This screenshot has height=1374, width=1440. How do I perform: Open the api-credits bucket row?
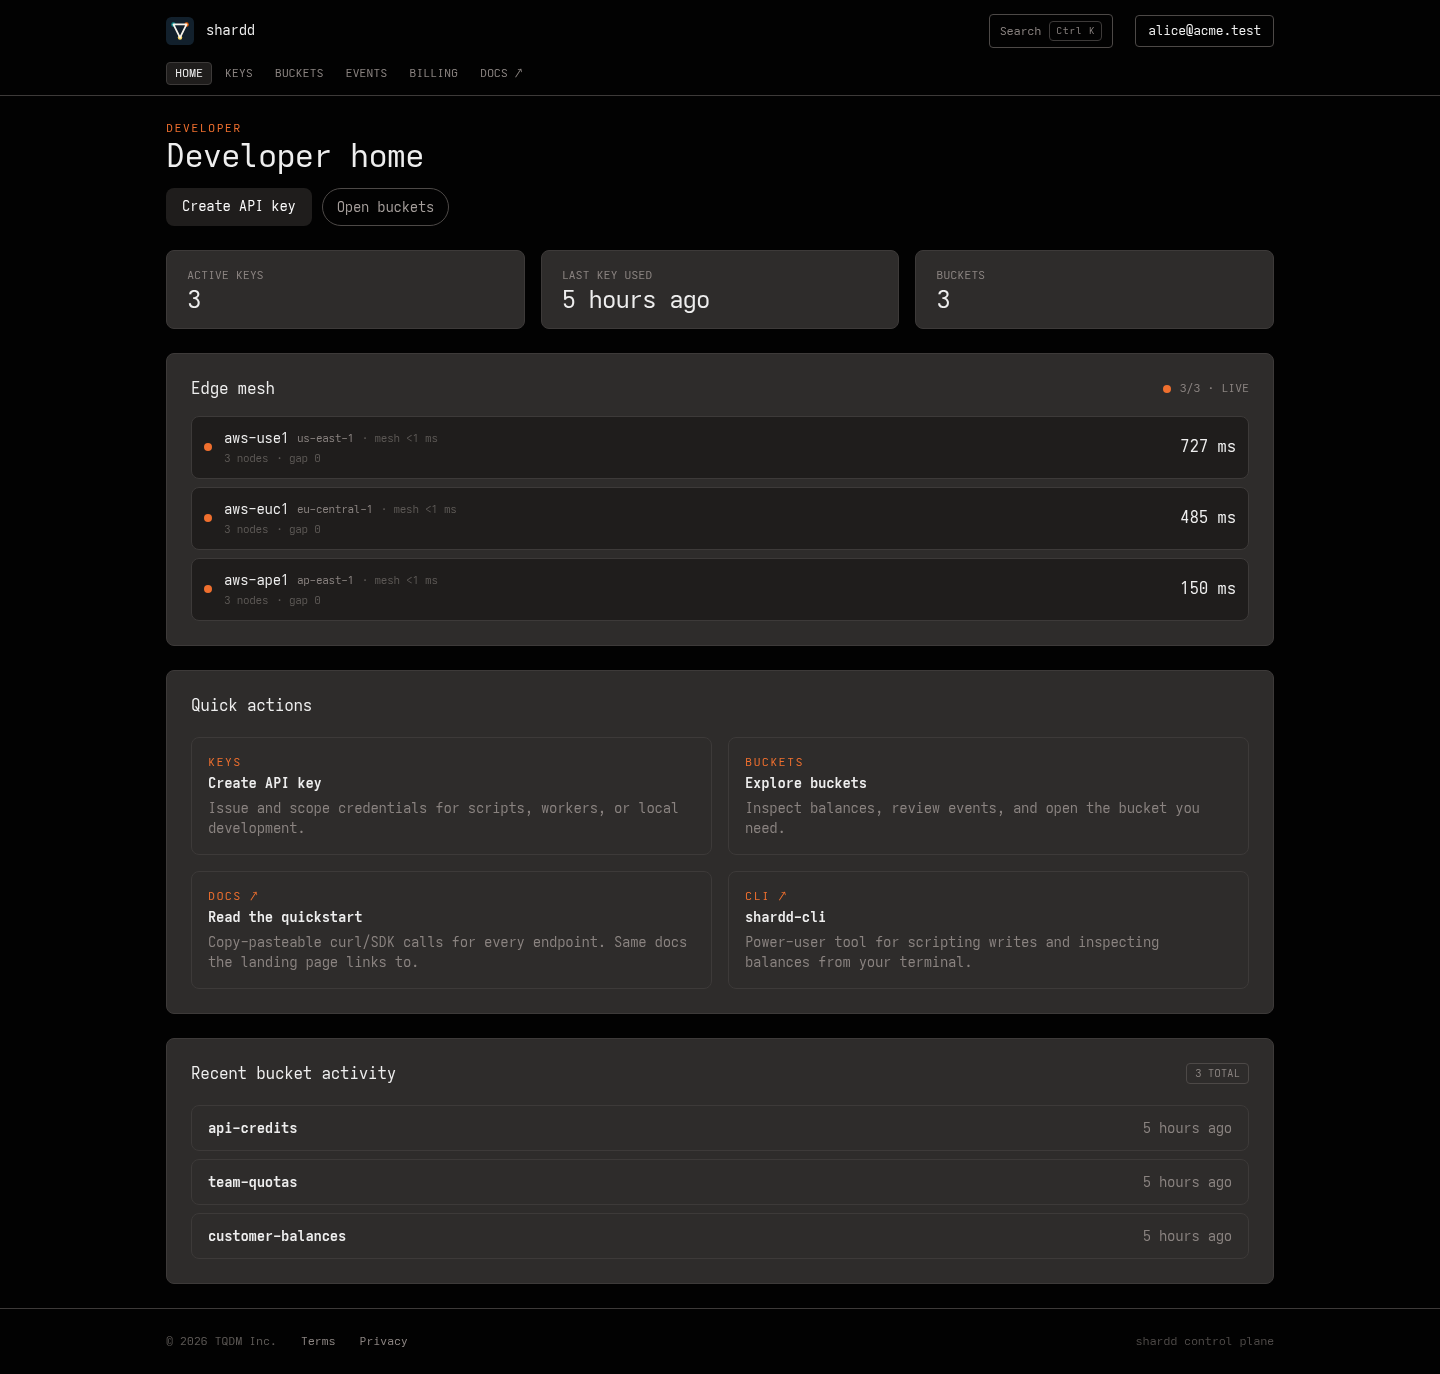click(720, 1128)
